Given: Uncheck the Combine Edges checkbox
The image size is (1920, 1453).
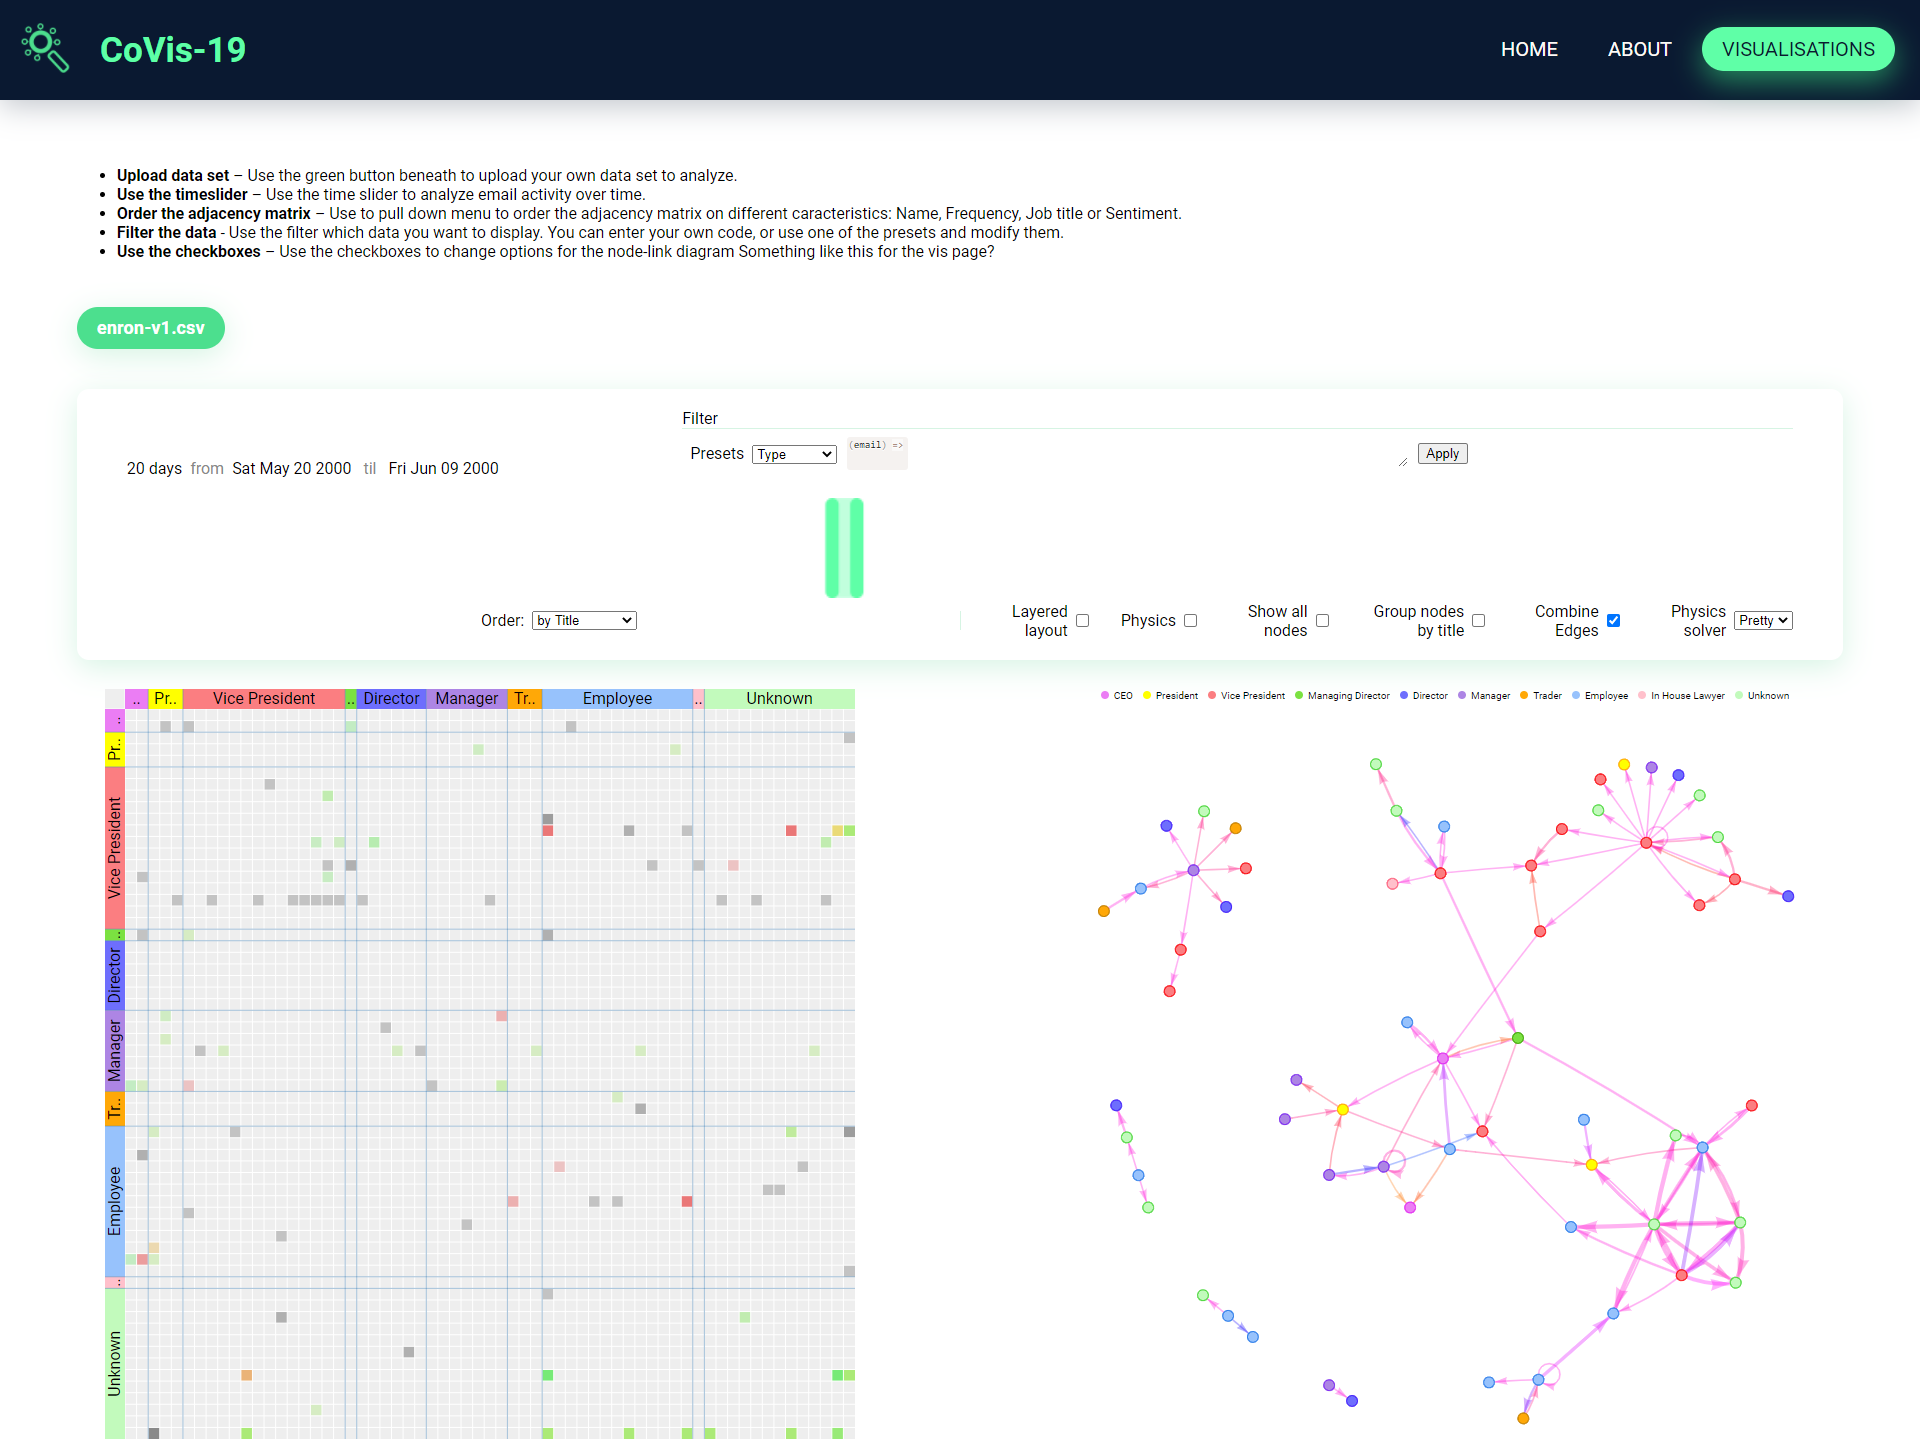Looking at the screenshot, I should coord(1613,620).
